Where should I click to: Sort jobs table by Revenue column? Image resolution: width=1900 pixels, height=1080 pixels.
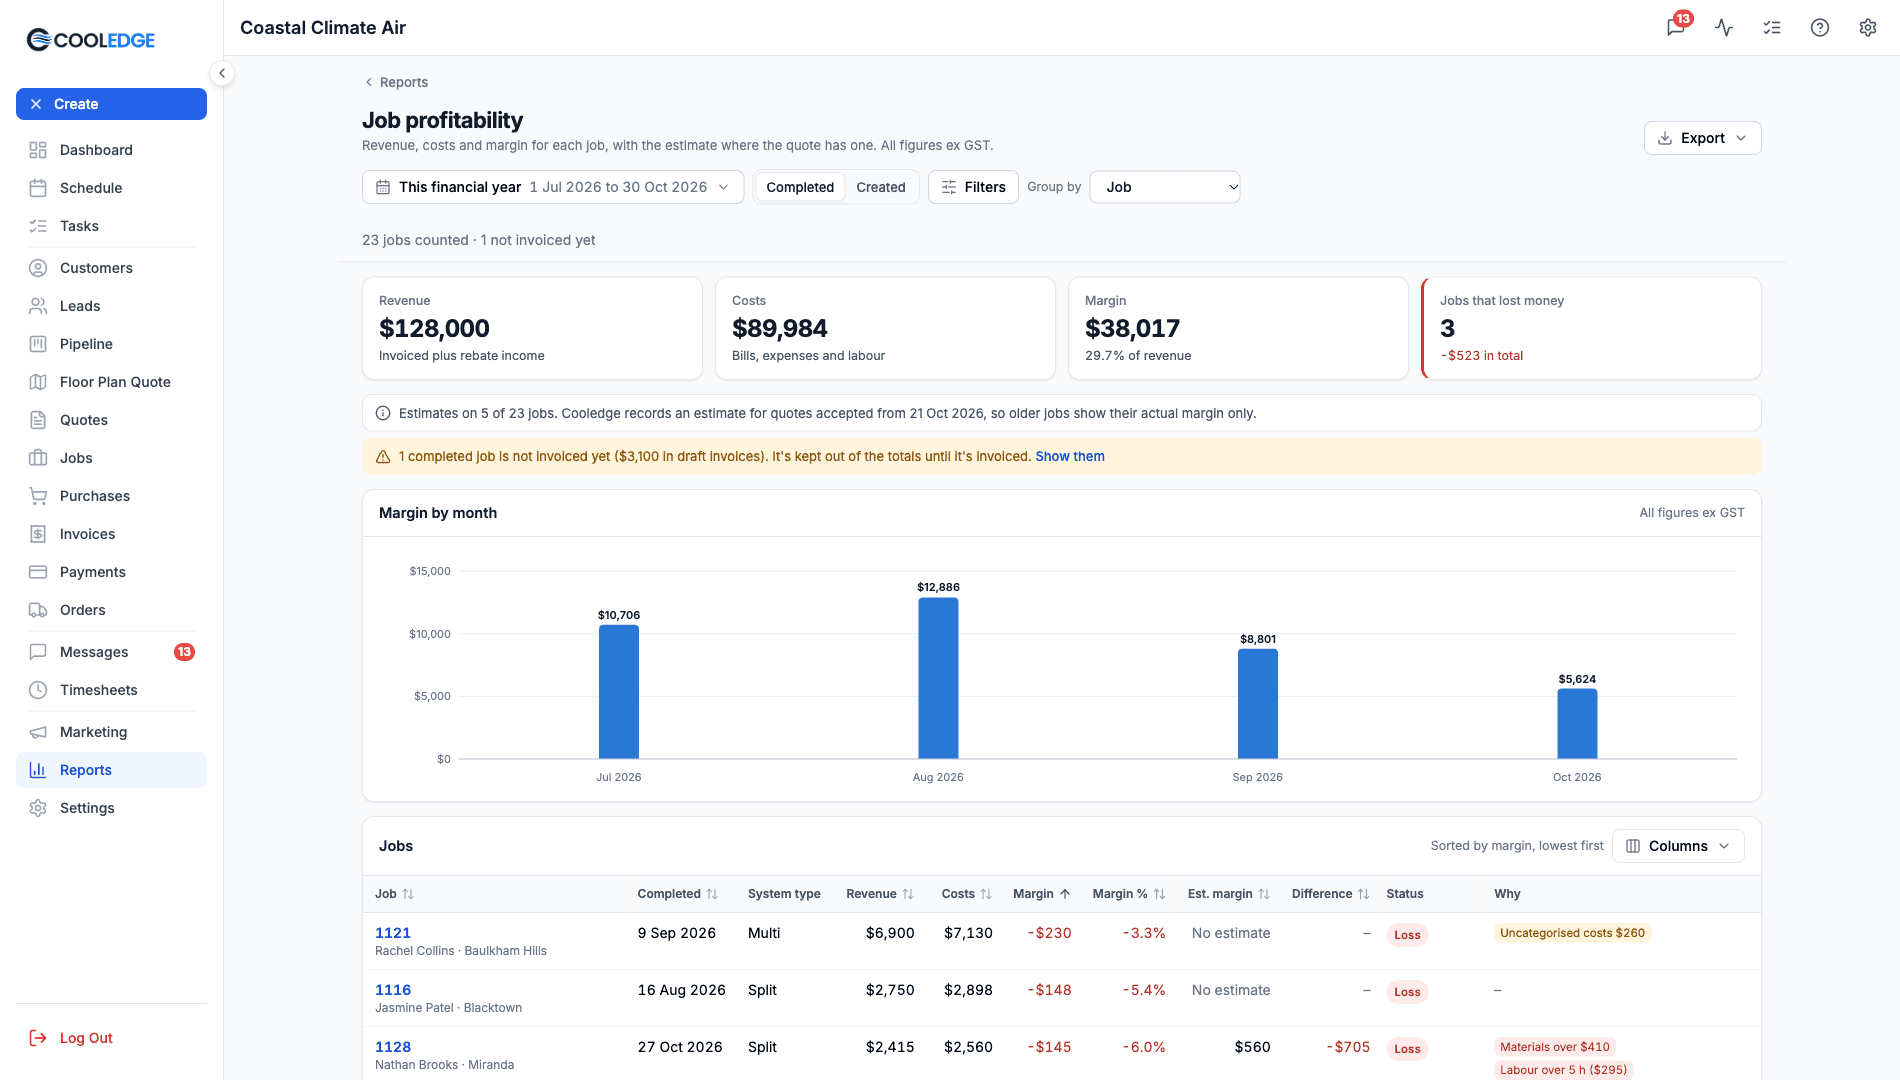point(880,894)
